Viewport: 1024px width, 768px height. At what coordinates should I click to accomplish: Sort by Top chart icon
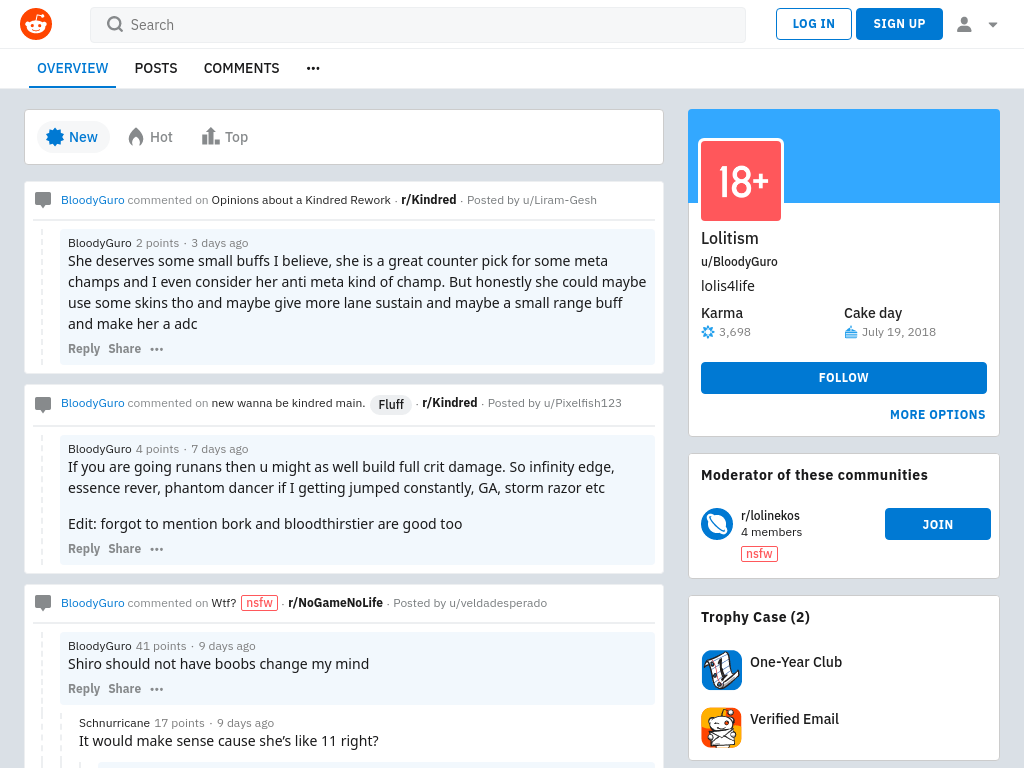coord(210,136)
